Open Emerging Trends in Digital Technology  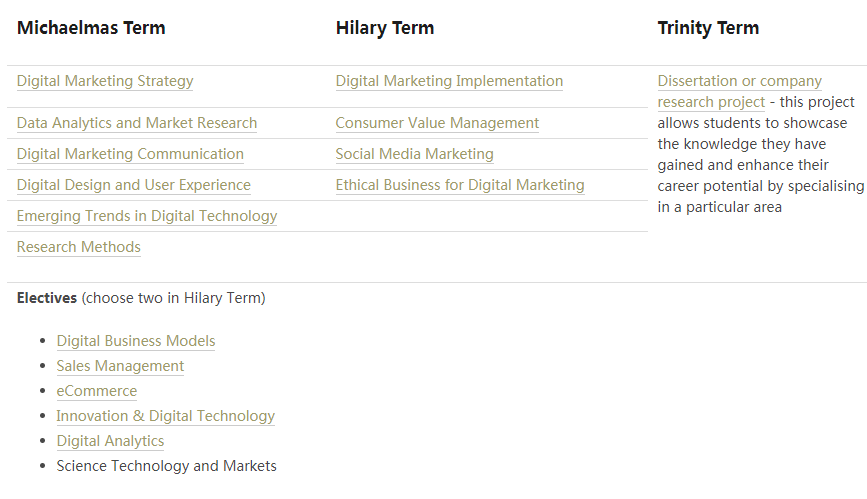(x=147, y=216)
